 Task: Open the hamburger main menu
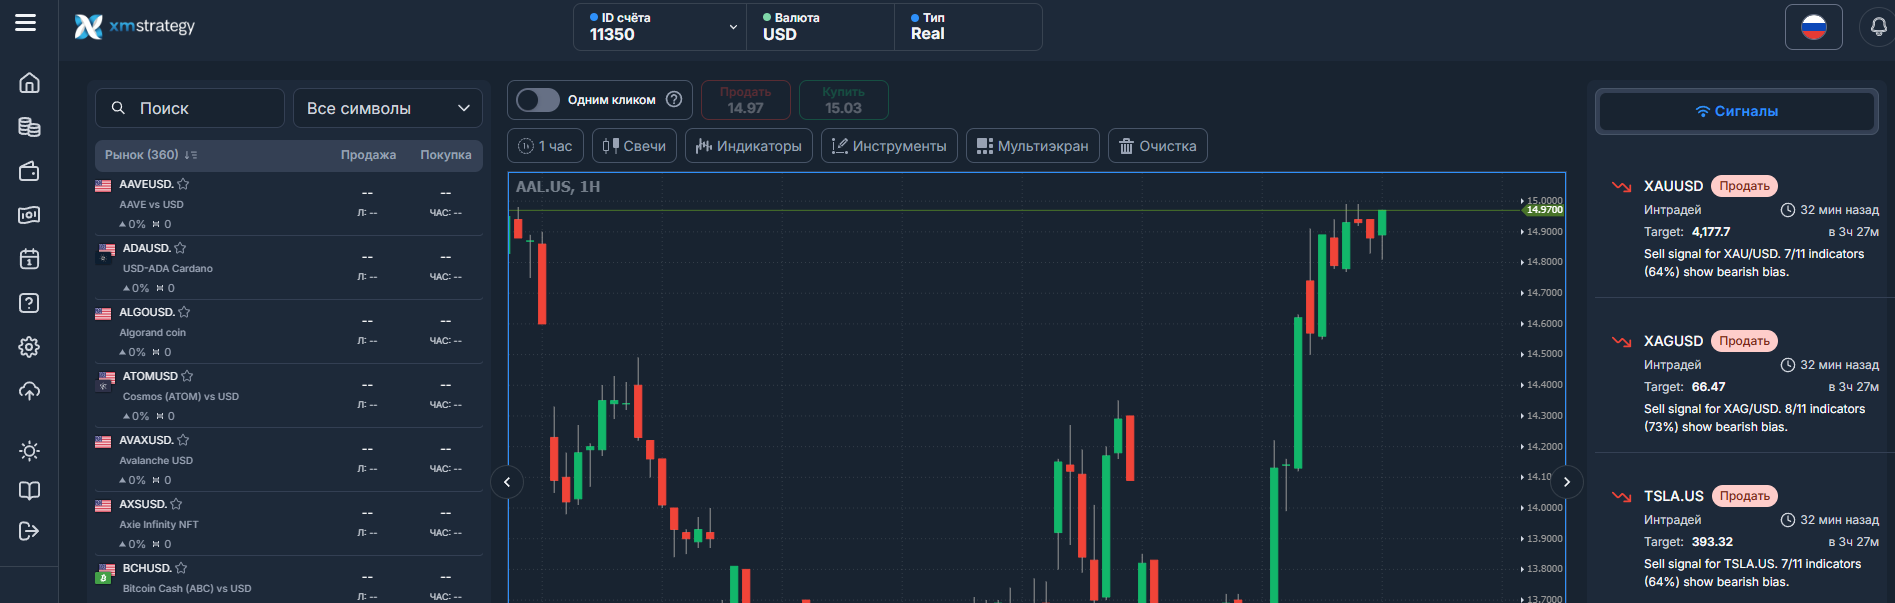pos(26,22)
